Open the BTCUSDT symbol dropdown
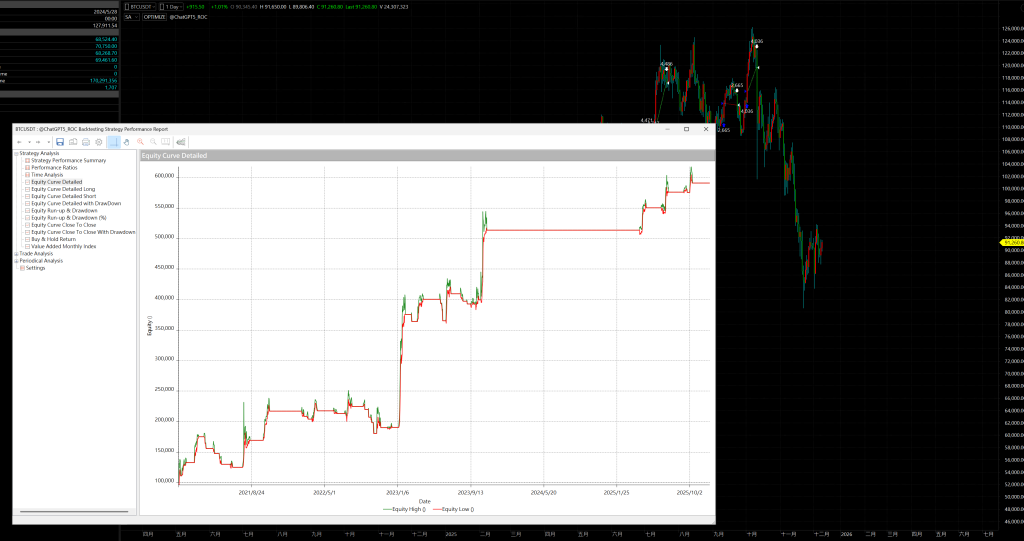The image size is (1024, 541). 141,7
